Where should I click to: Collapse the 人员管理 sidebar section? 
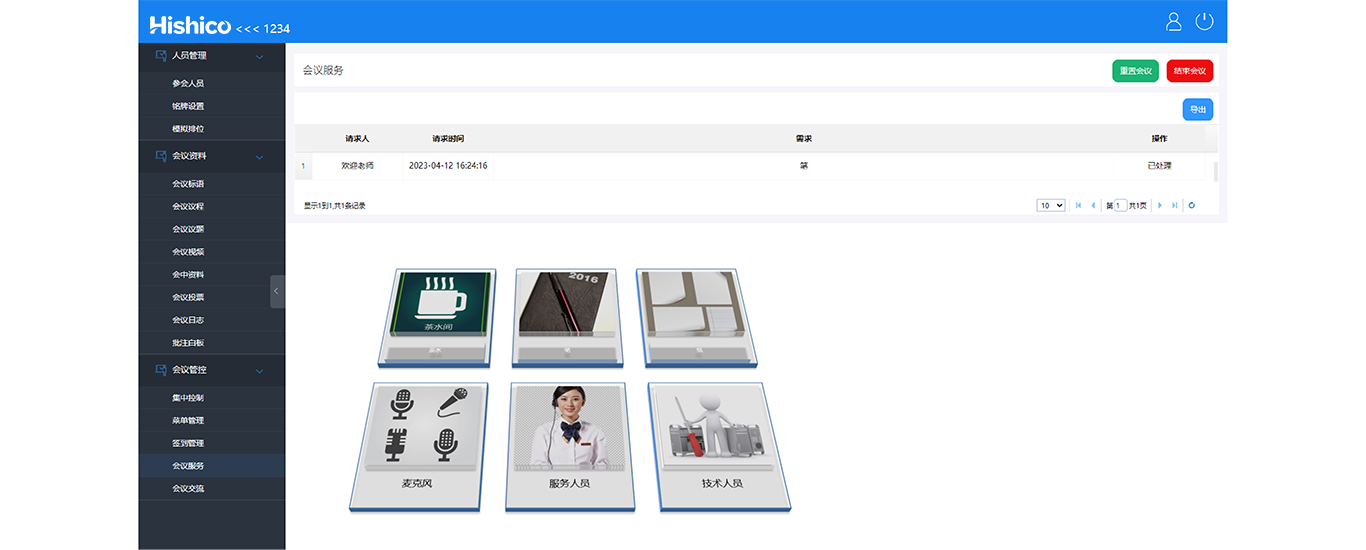(x=259, y=57)
